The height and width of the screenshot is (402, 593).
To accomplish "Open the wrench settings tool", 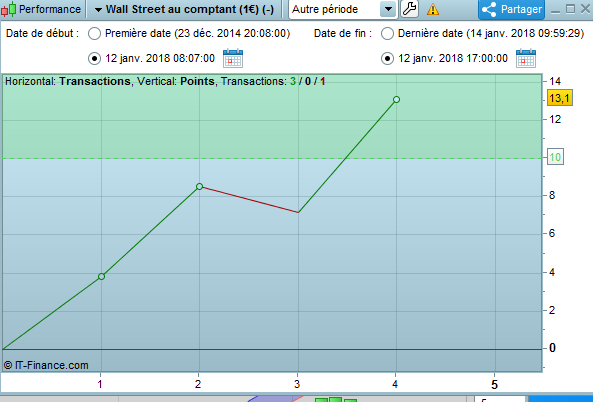I will (x=410, y=9).
